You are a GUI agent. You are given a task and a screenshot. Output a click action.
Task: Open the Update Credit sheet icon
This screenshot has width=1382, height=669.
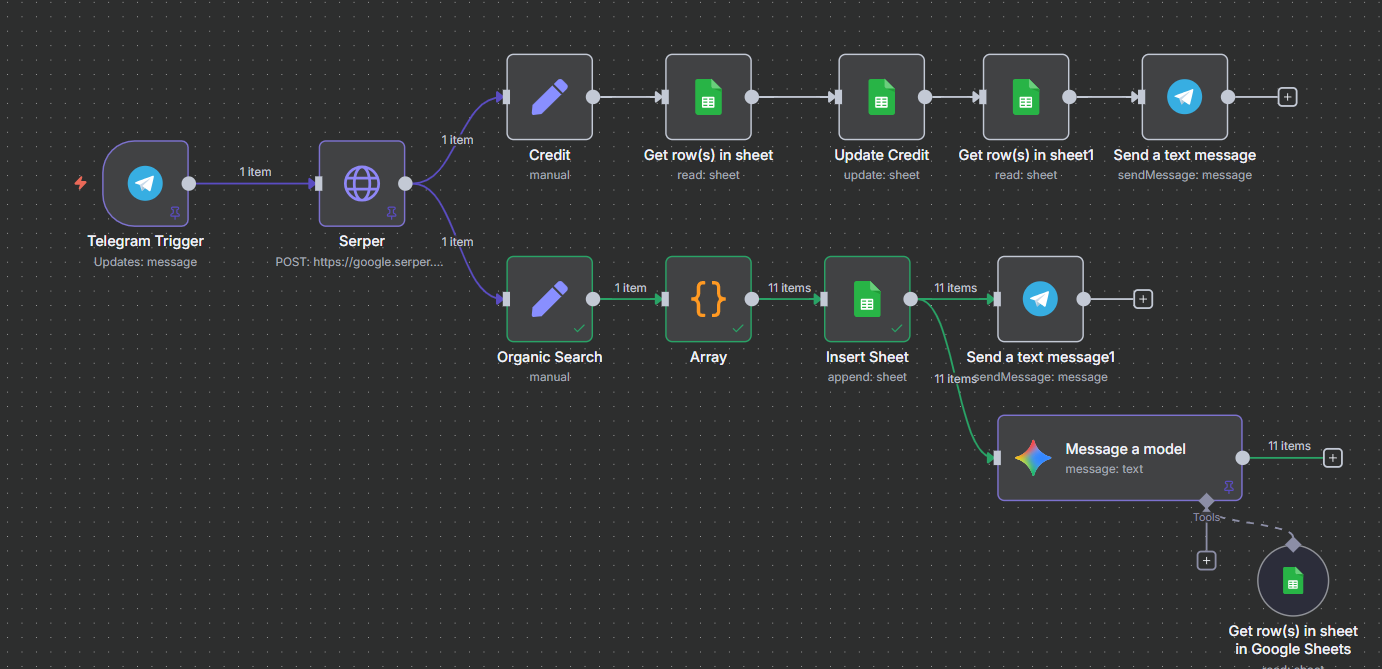881,96
